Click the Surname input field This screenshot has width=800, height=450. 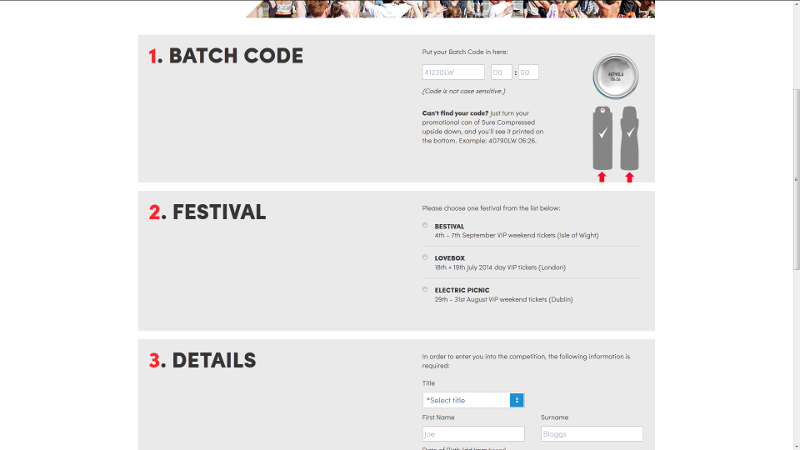coord(592,434)
